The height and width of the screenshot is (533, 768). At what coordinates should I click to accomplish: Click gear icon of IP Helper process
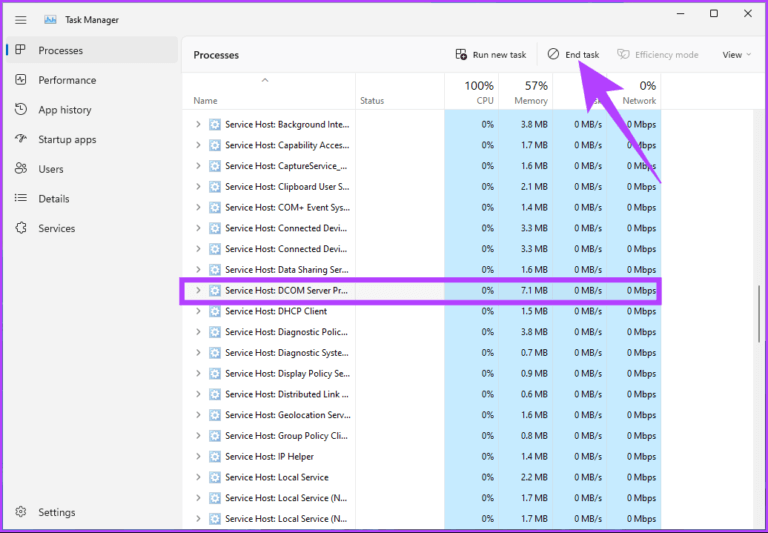[x=215, y=456]
